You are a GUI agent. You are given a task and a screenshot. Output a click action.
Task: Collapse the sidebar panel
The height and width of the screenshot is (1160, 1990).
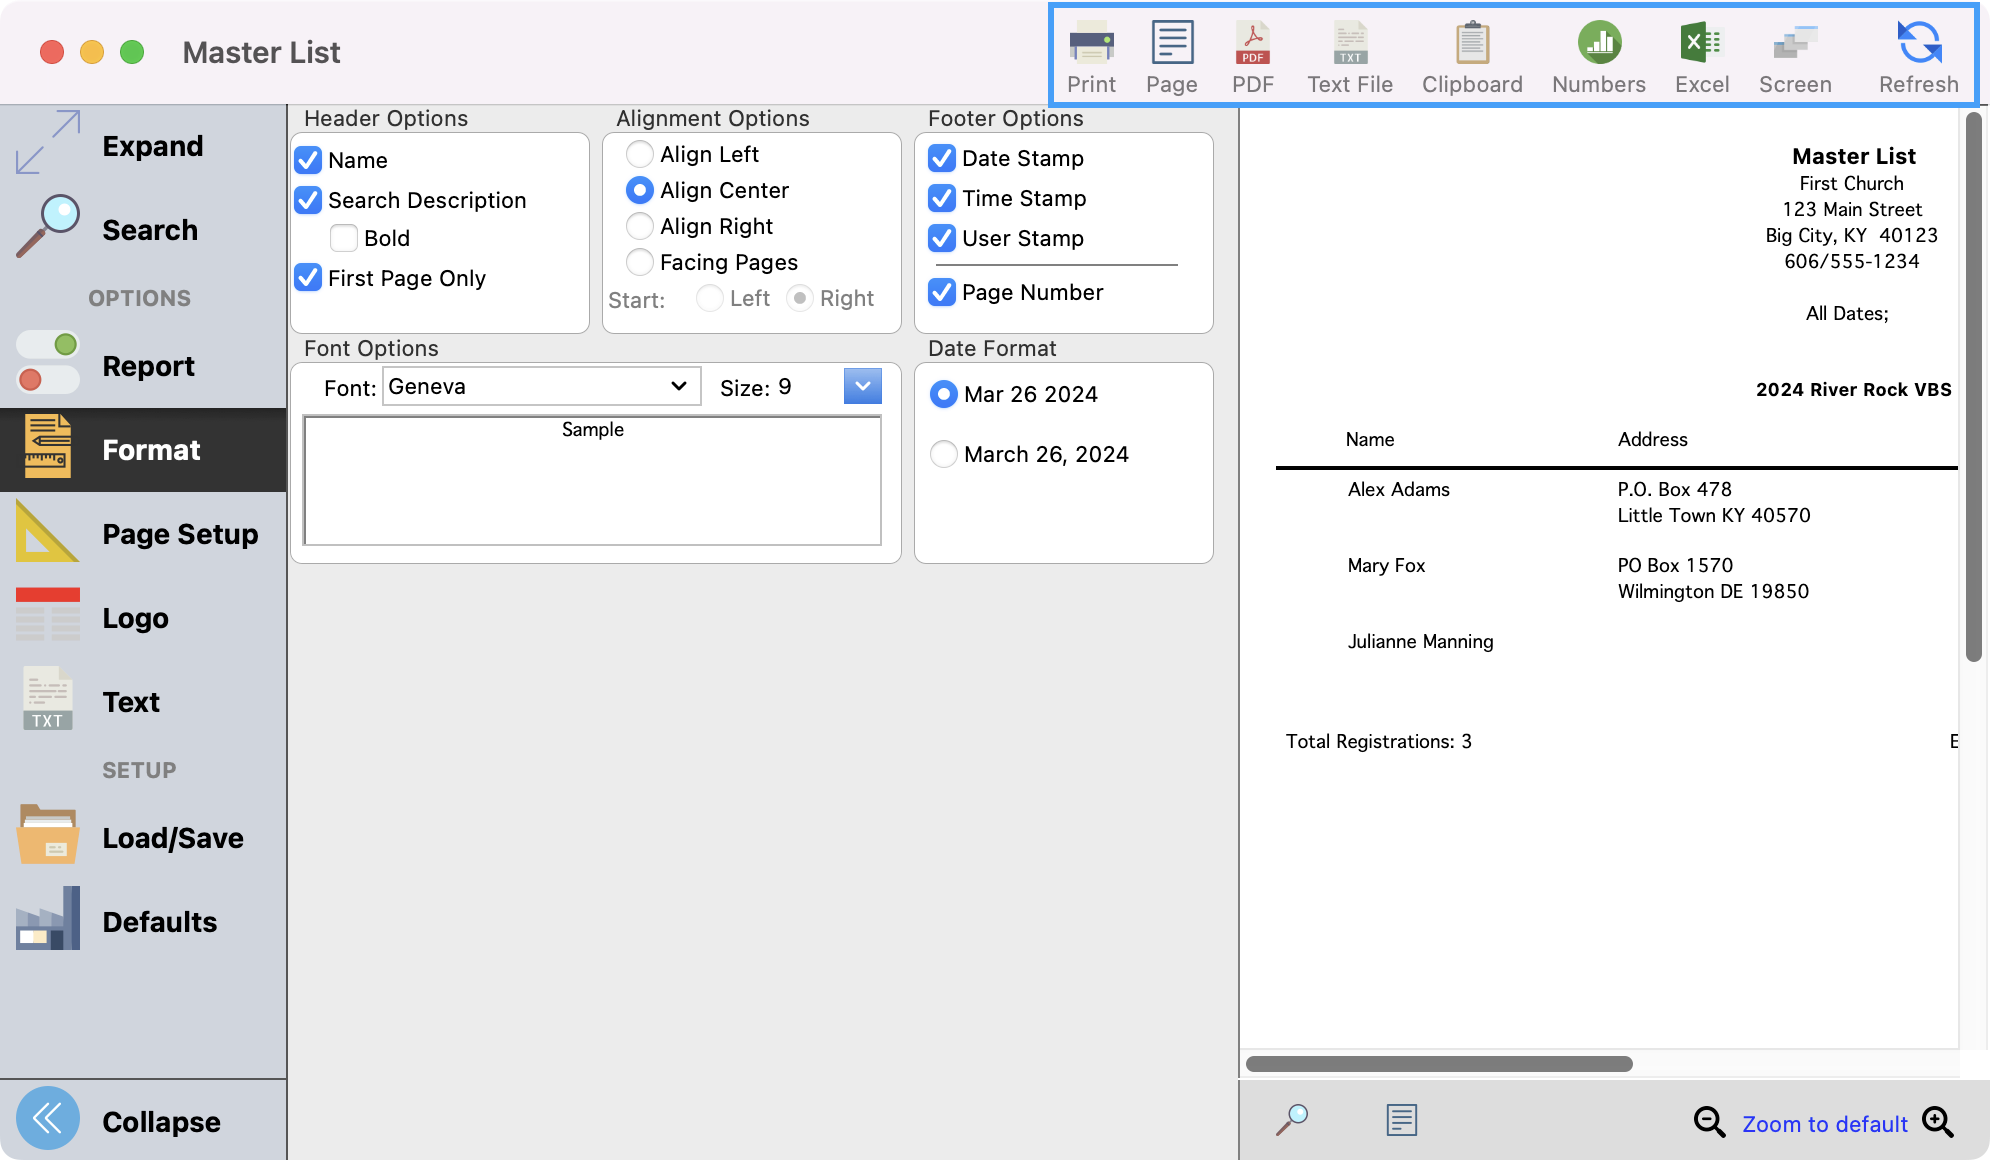(x=48, y=1118)
